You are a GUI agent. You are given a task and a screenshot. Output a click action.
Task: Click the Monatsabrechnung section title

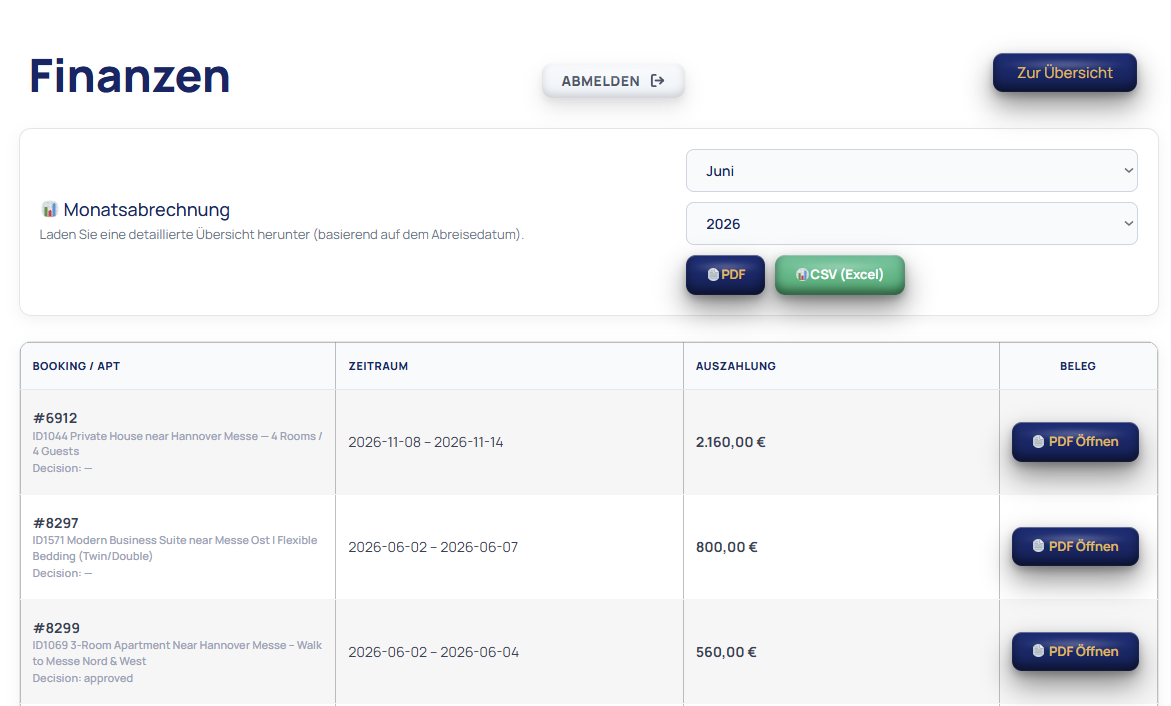tap(146, 209)
